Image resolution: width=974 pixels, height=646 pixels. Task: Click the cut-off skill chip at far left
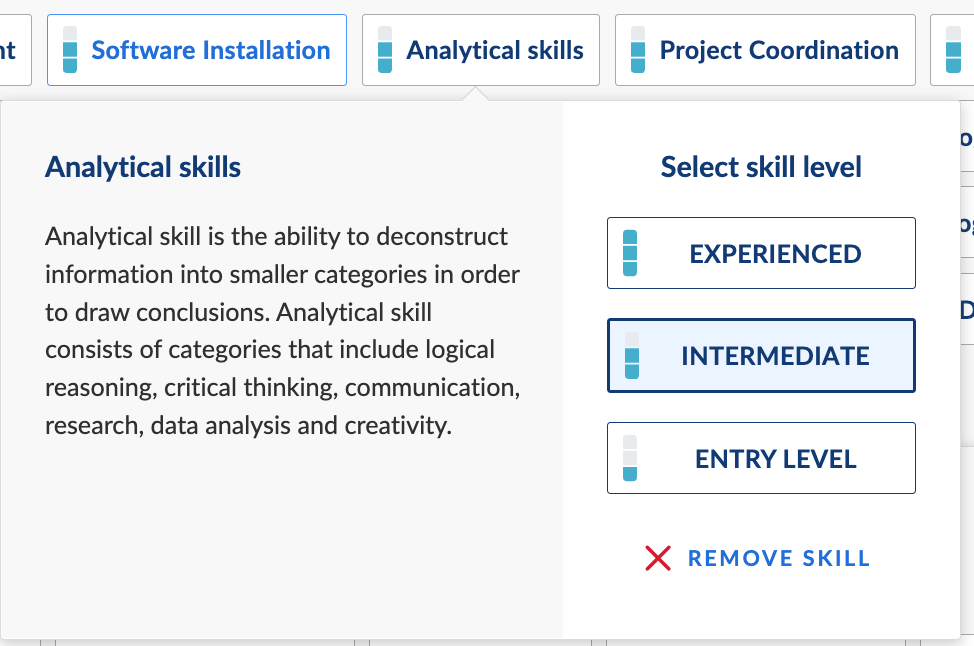coord(15,50)
